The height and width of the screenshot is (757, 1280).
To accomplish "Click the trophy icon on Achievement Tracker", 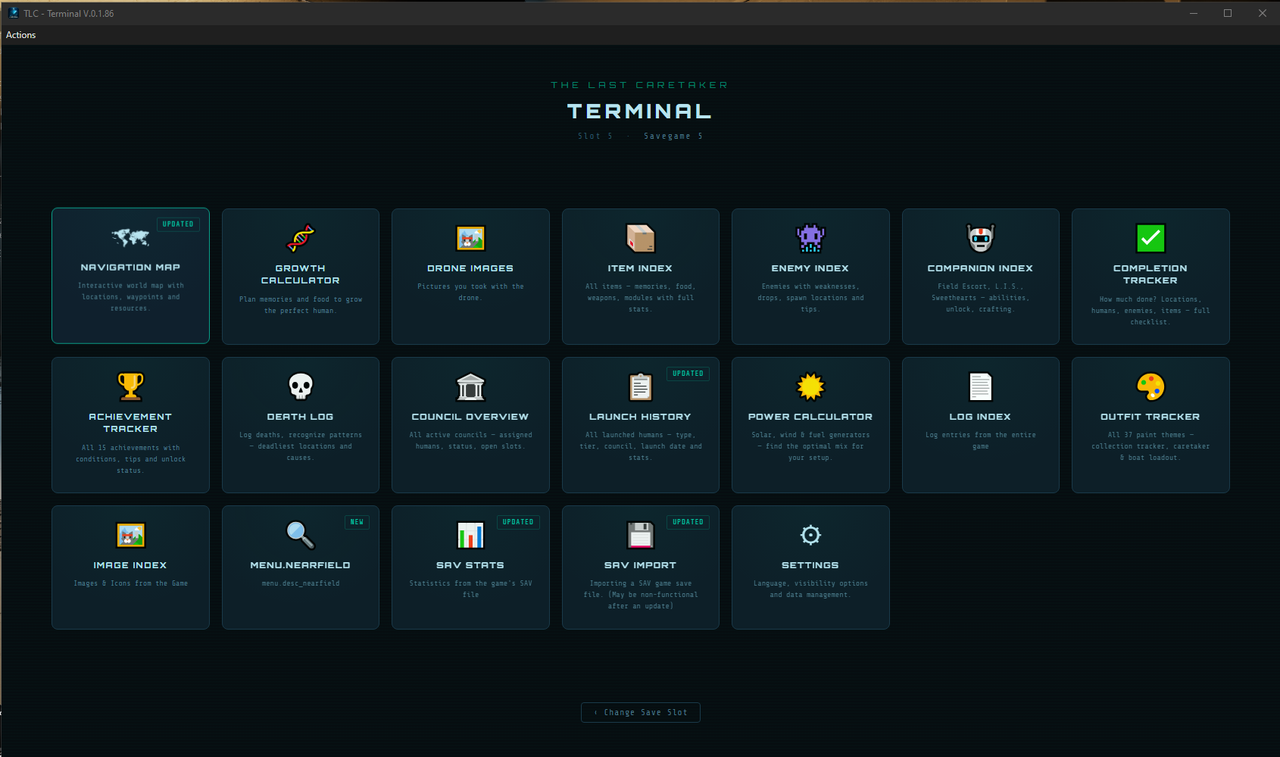I will tap(130, 386).
